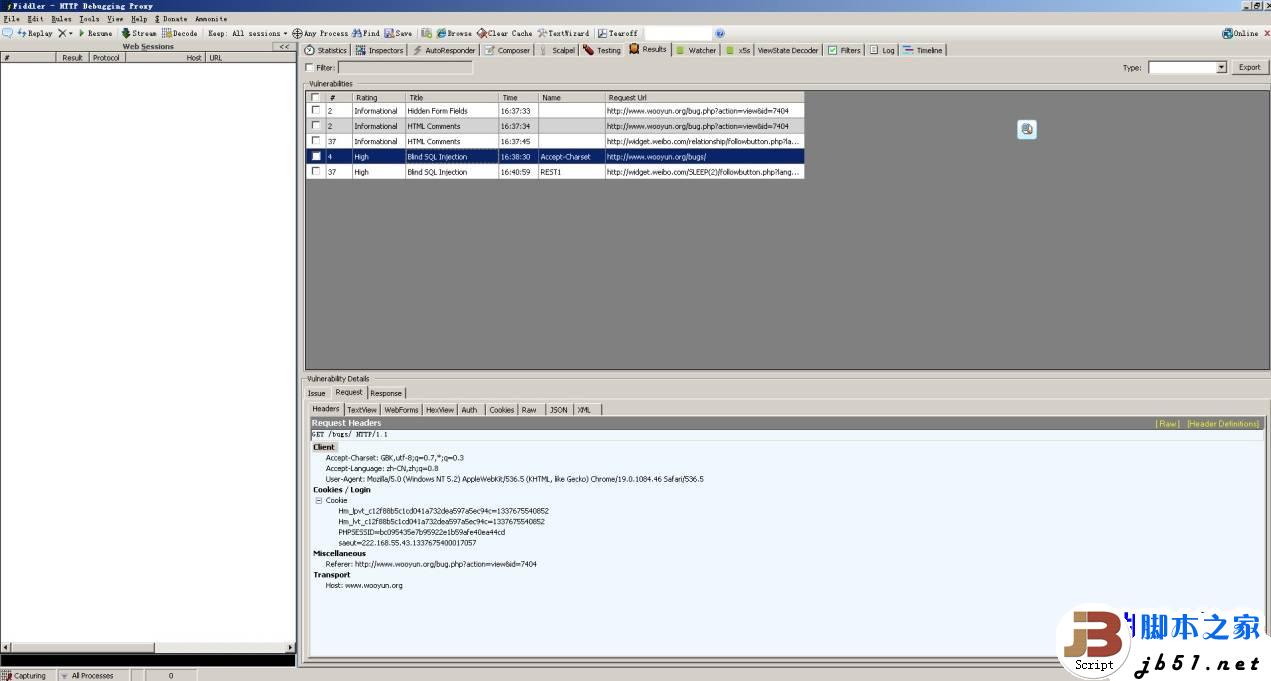Image resolution: width=1271 pixels, height=681 pixels.
Task: Open the Response tab in Vulnerability Details
Action: click(x=386, y=393)
